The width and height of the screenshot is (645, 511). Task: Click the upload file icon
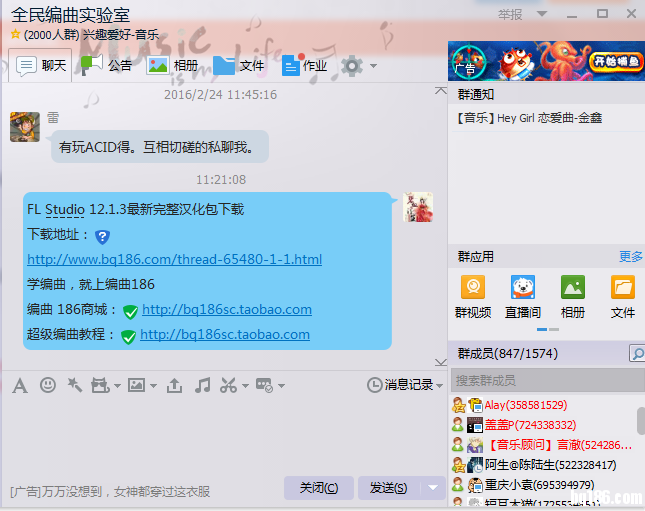tap(174, 386)
